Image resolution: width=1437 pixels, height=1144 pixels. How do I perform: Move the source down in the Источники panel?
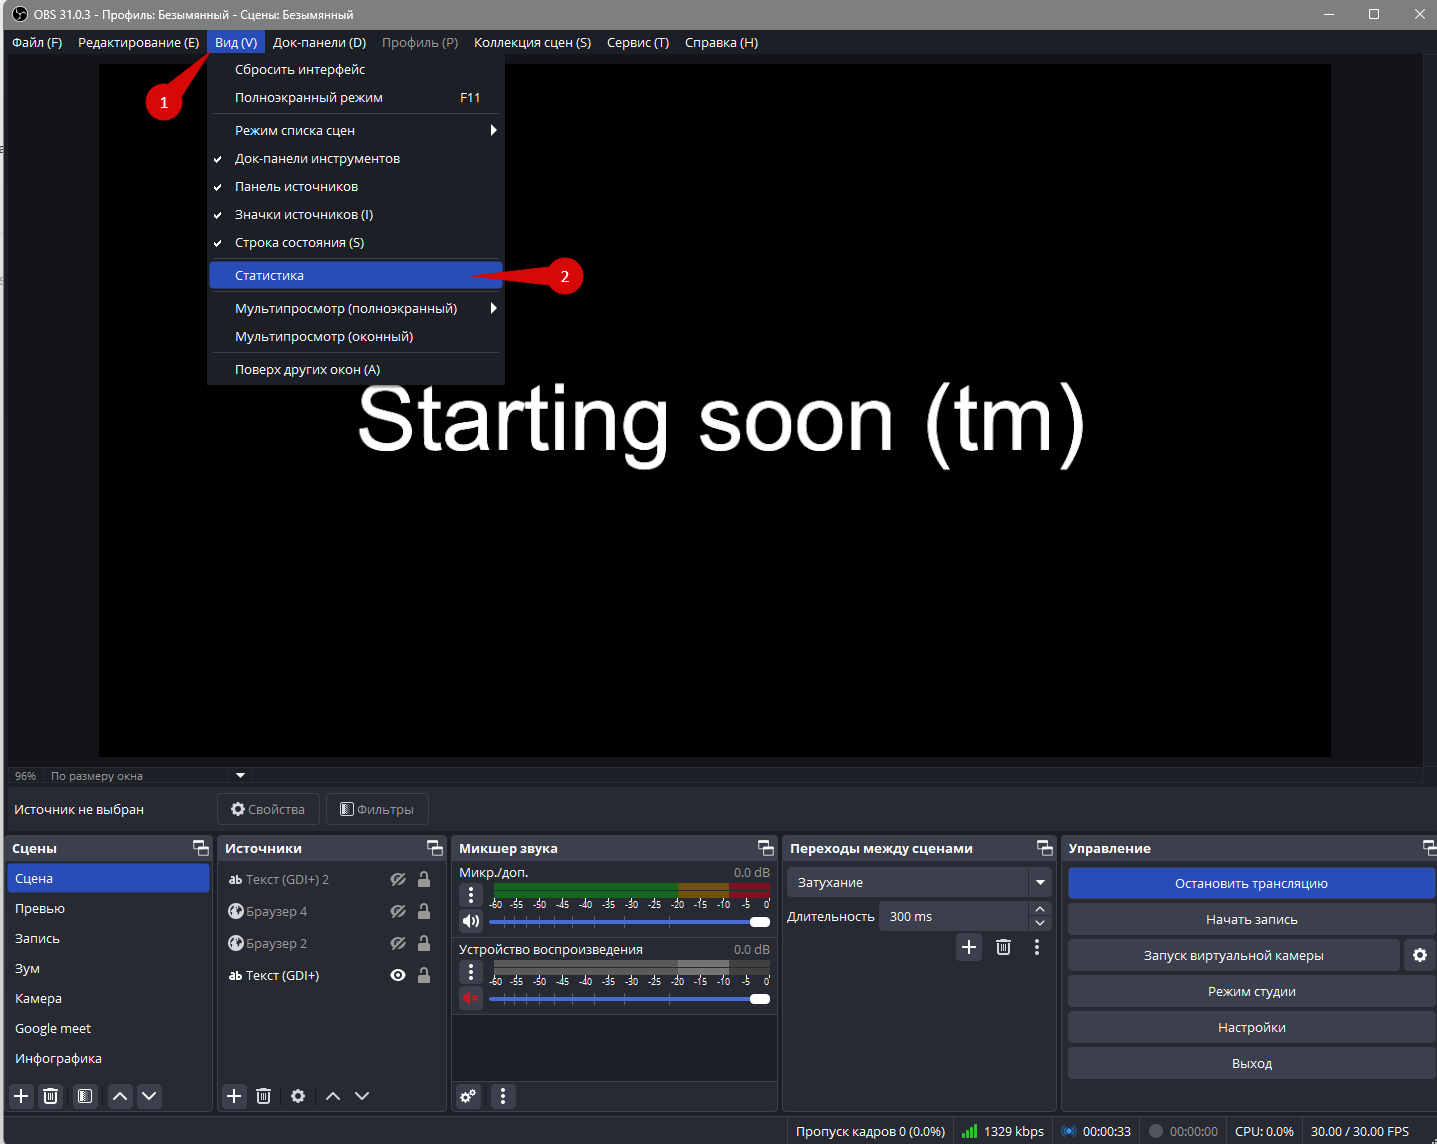[362, 1096]
